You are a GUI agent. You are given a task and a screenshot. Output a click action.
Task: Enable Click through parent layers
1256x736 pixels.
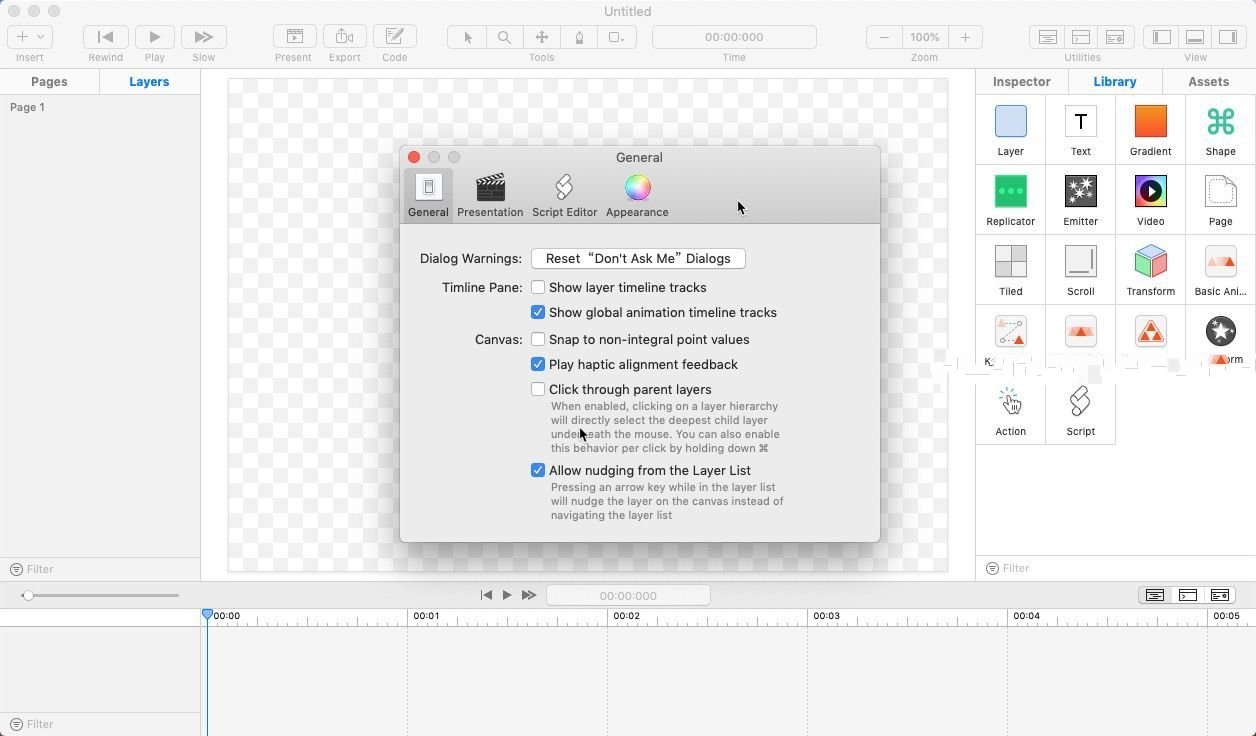pos(538,389)
